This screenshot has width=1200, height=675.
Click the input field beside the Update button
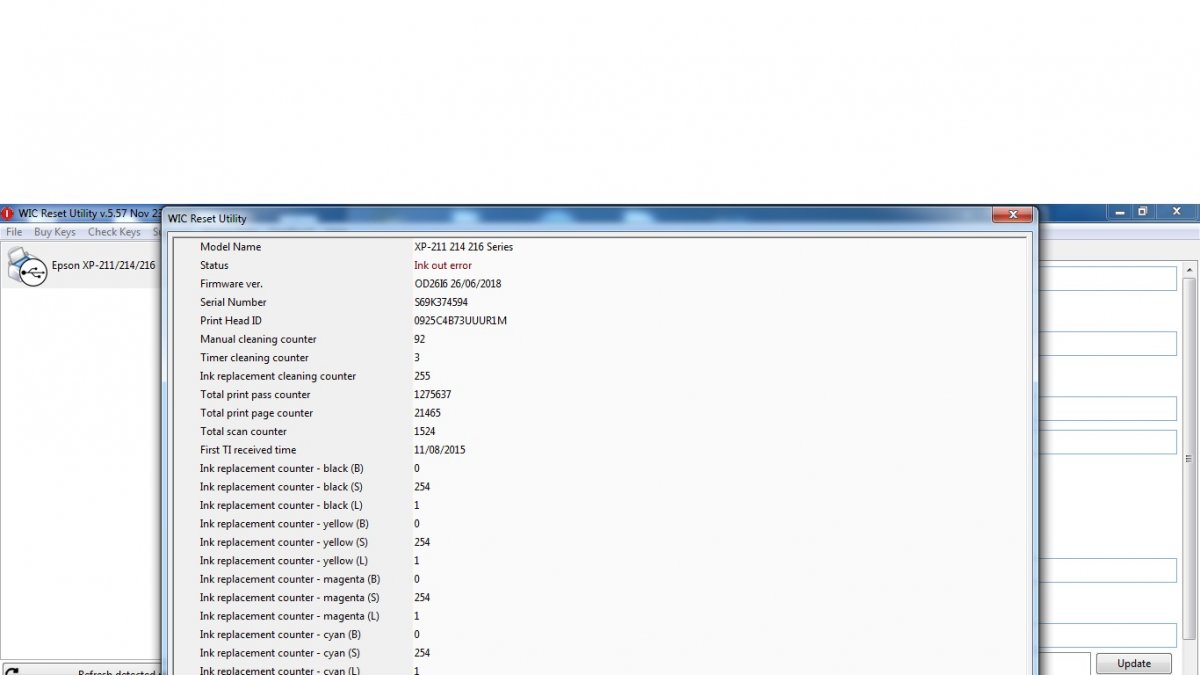pyautogui.click(x=1064, y=663)
